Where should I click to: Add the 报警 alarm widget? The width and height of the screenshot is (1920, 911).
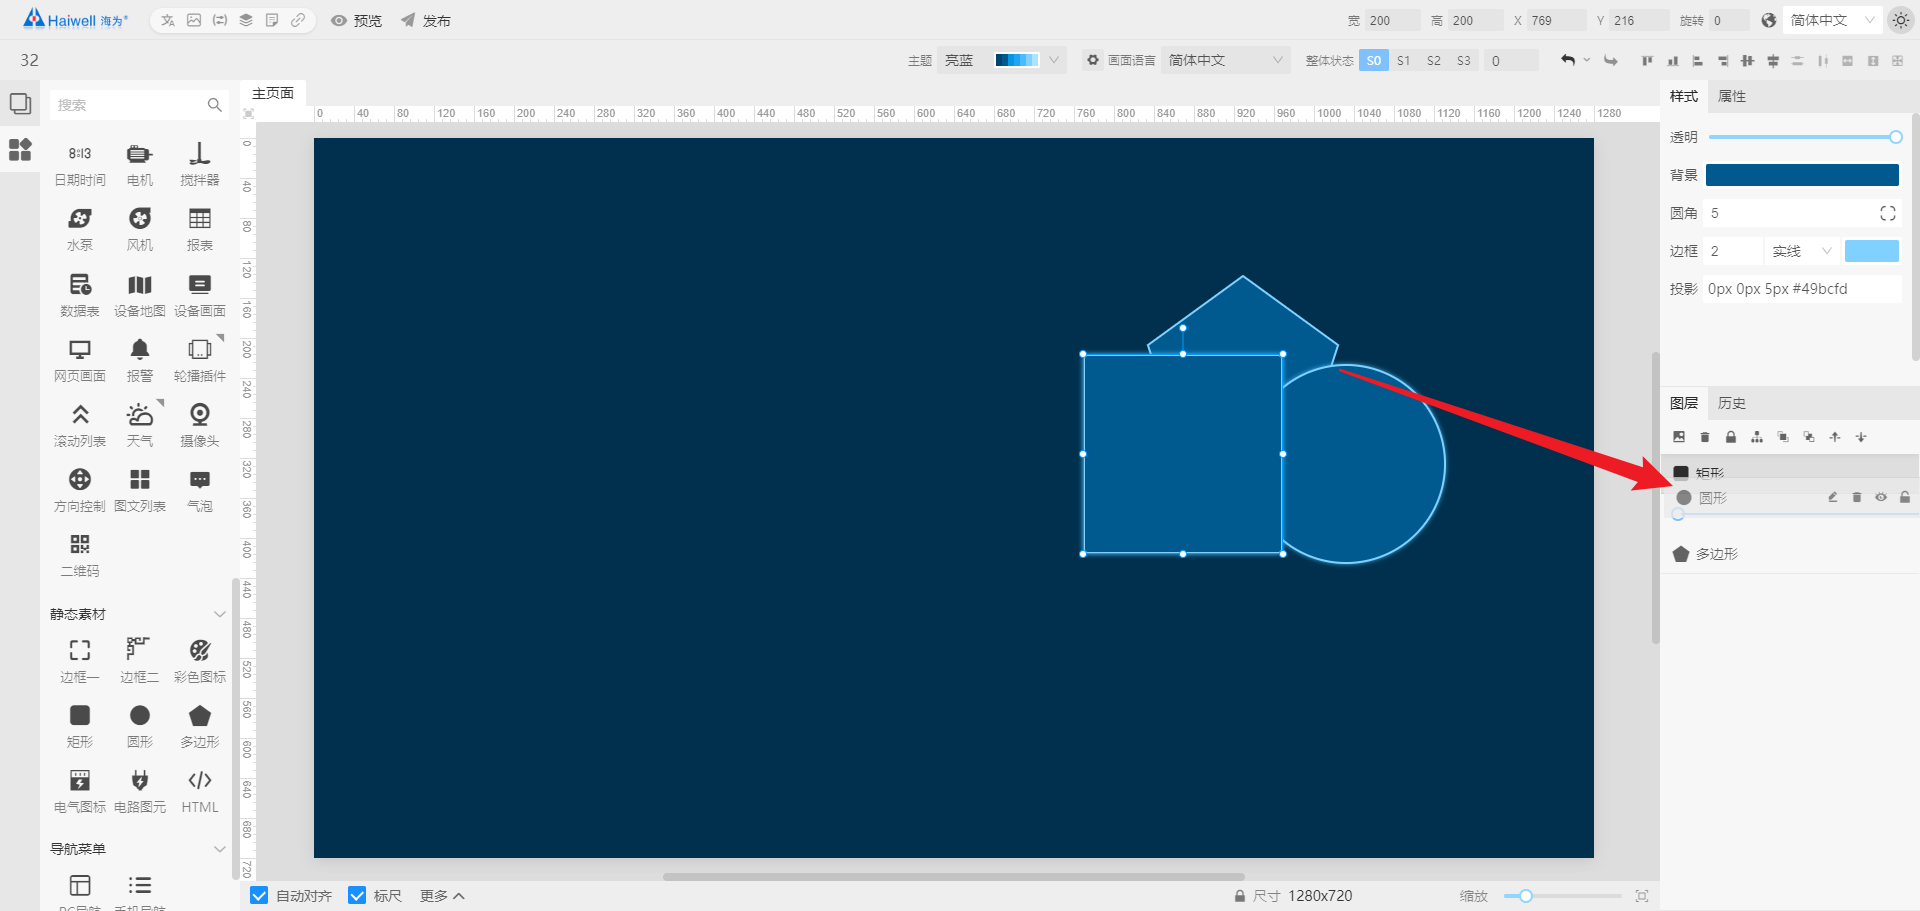pyautogui.click(x=140, y=361)
